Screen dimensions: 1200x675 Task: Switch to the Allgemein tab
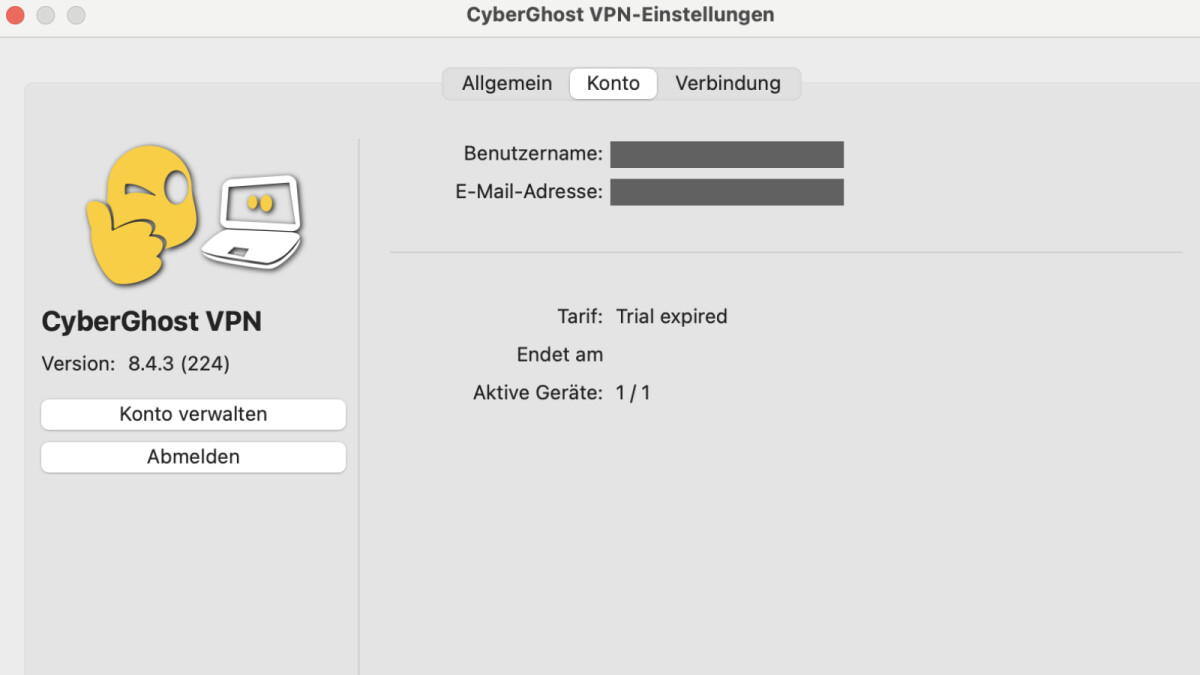click(506, 84)
